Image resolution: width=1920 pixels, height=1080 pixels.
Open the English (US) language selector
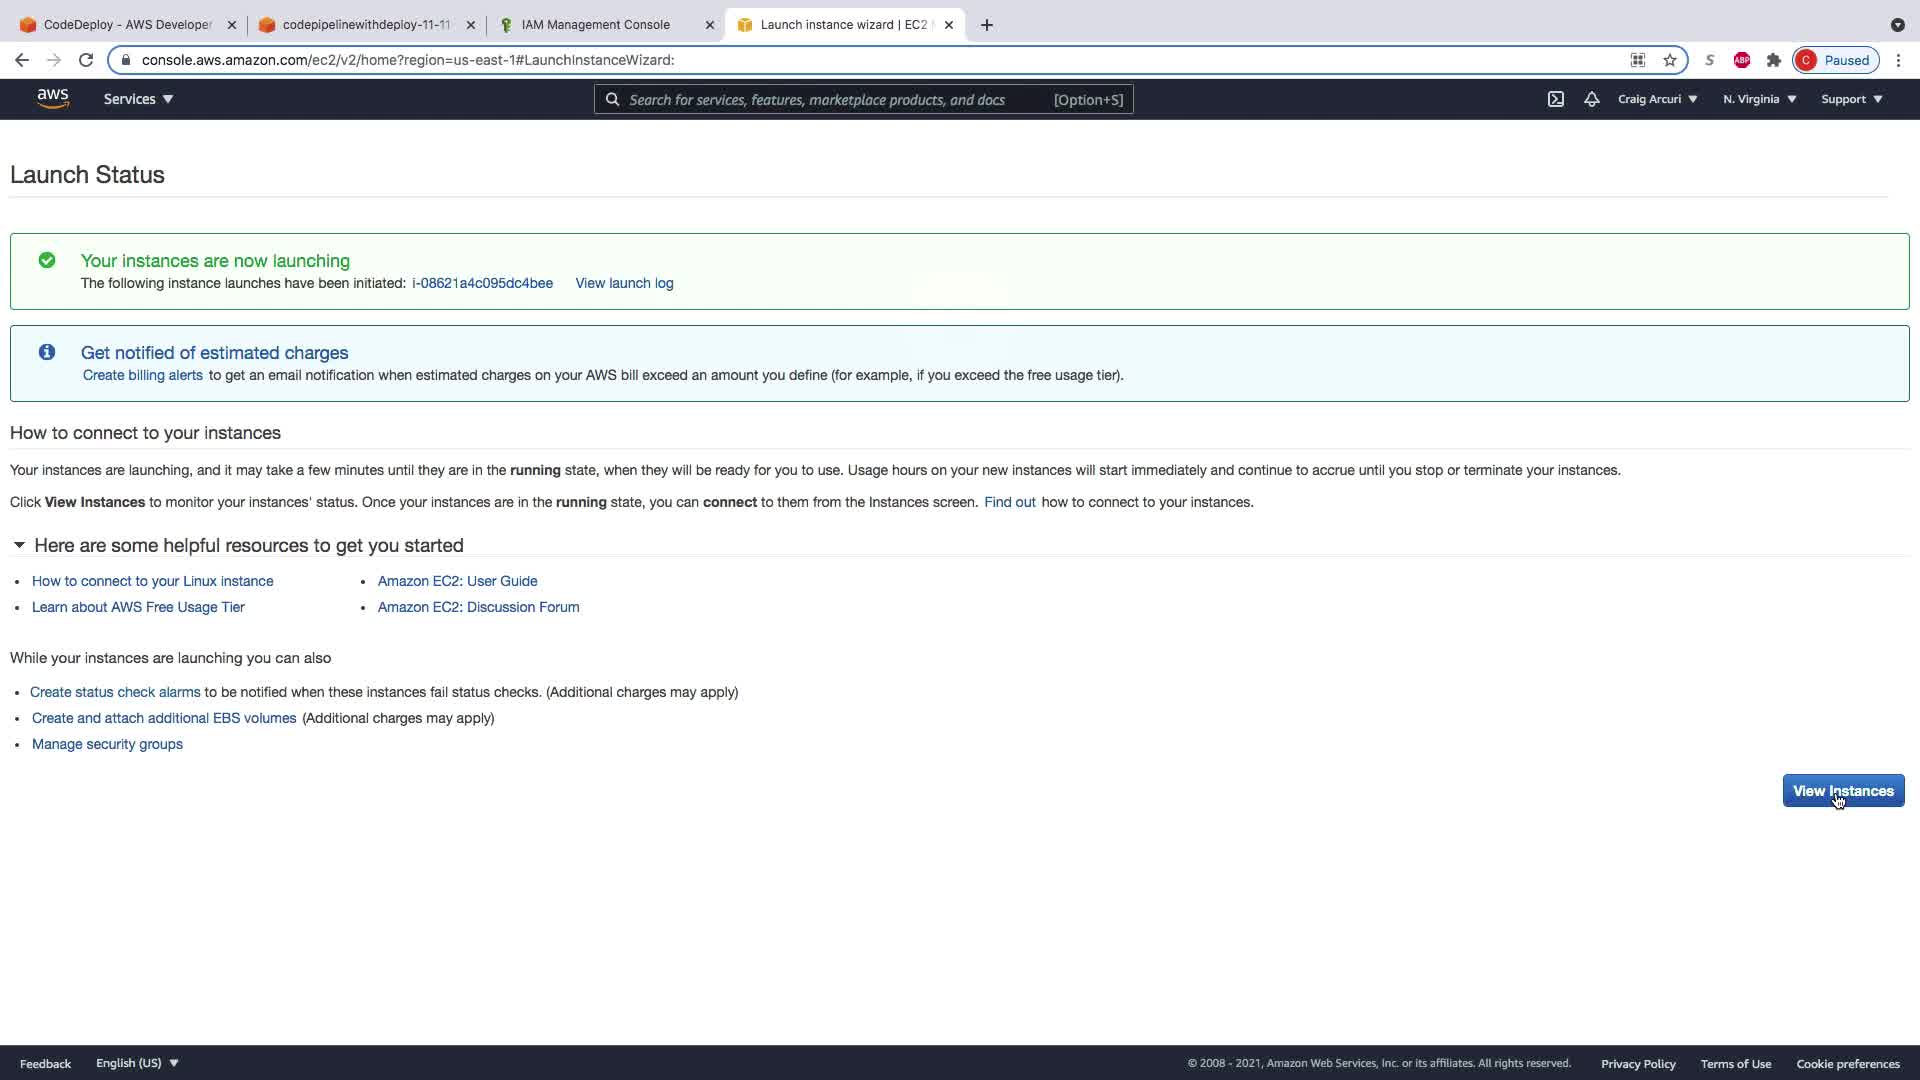[x=137, y=1063]
